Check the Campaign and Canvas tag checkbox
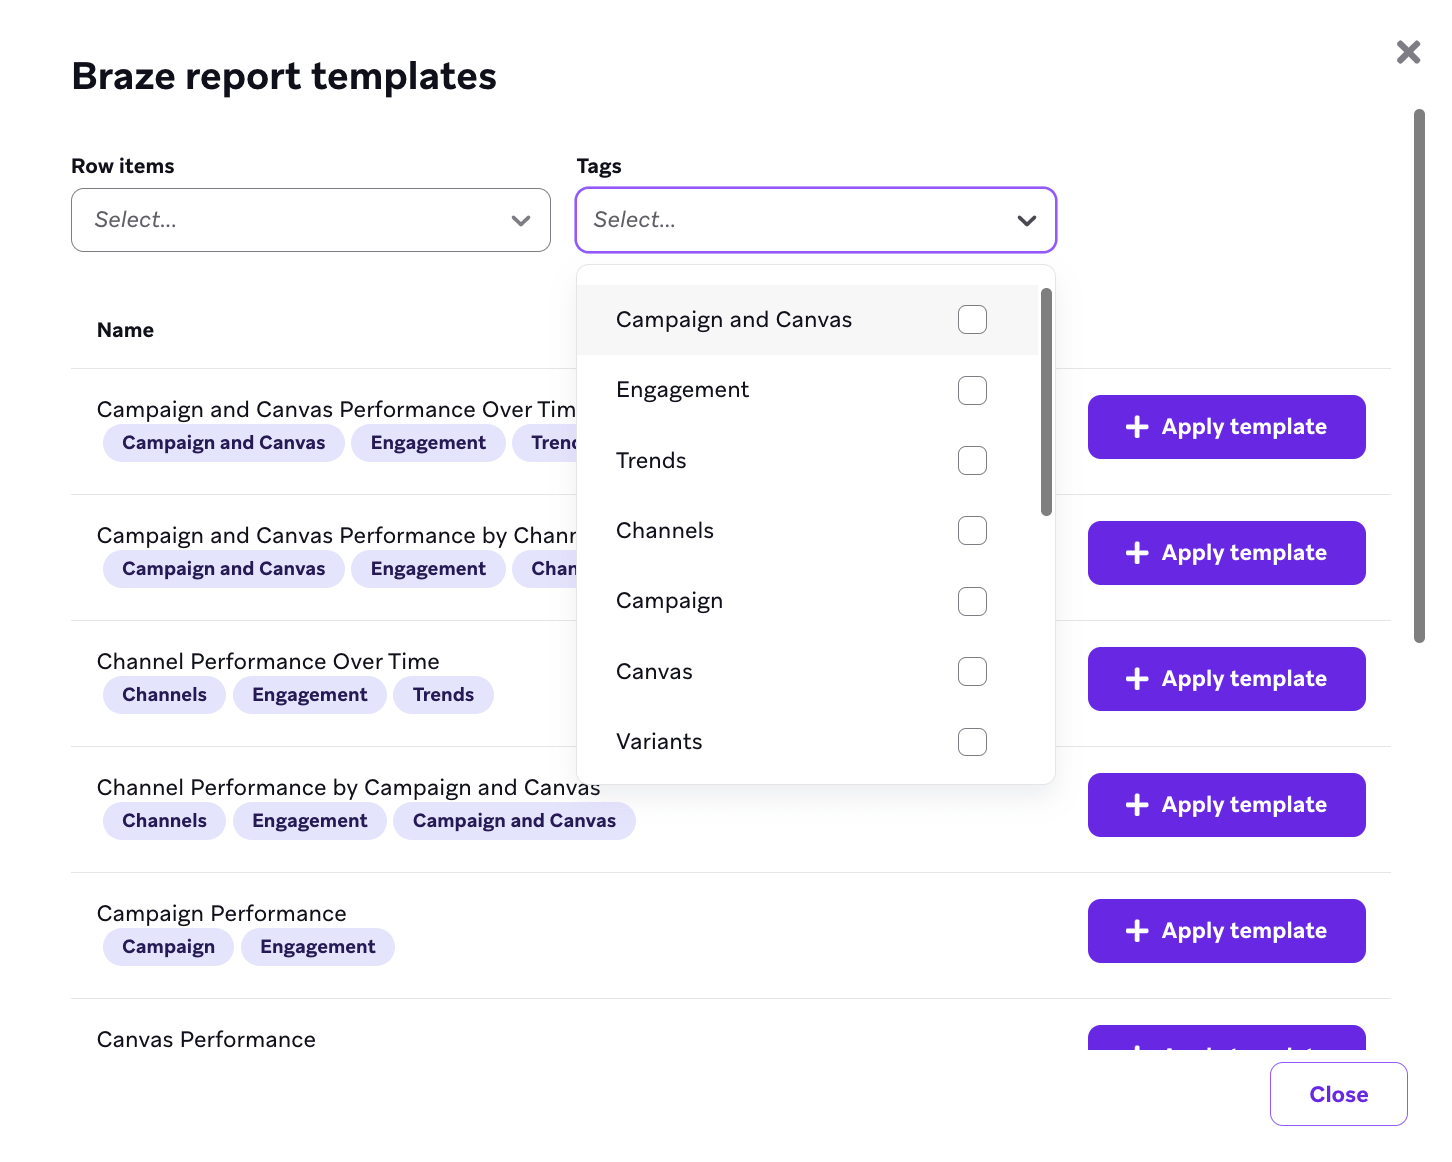 pyautogui.click(x=972, y=320)
